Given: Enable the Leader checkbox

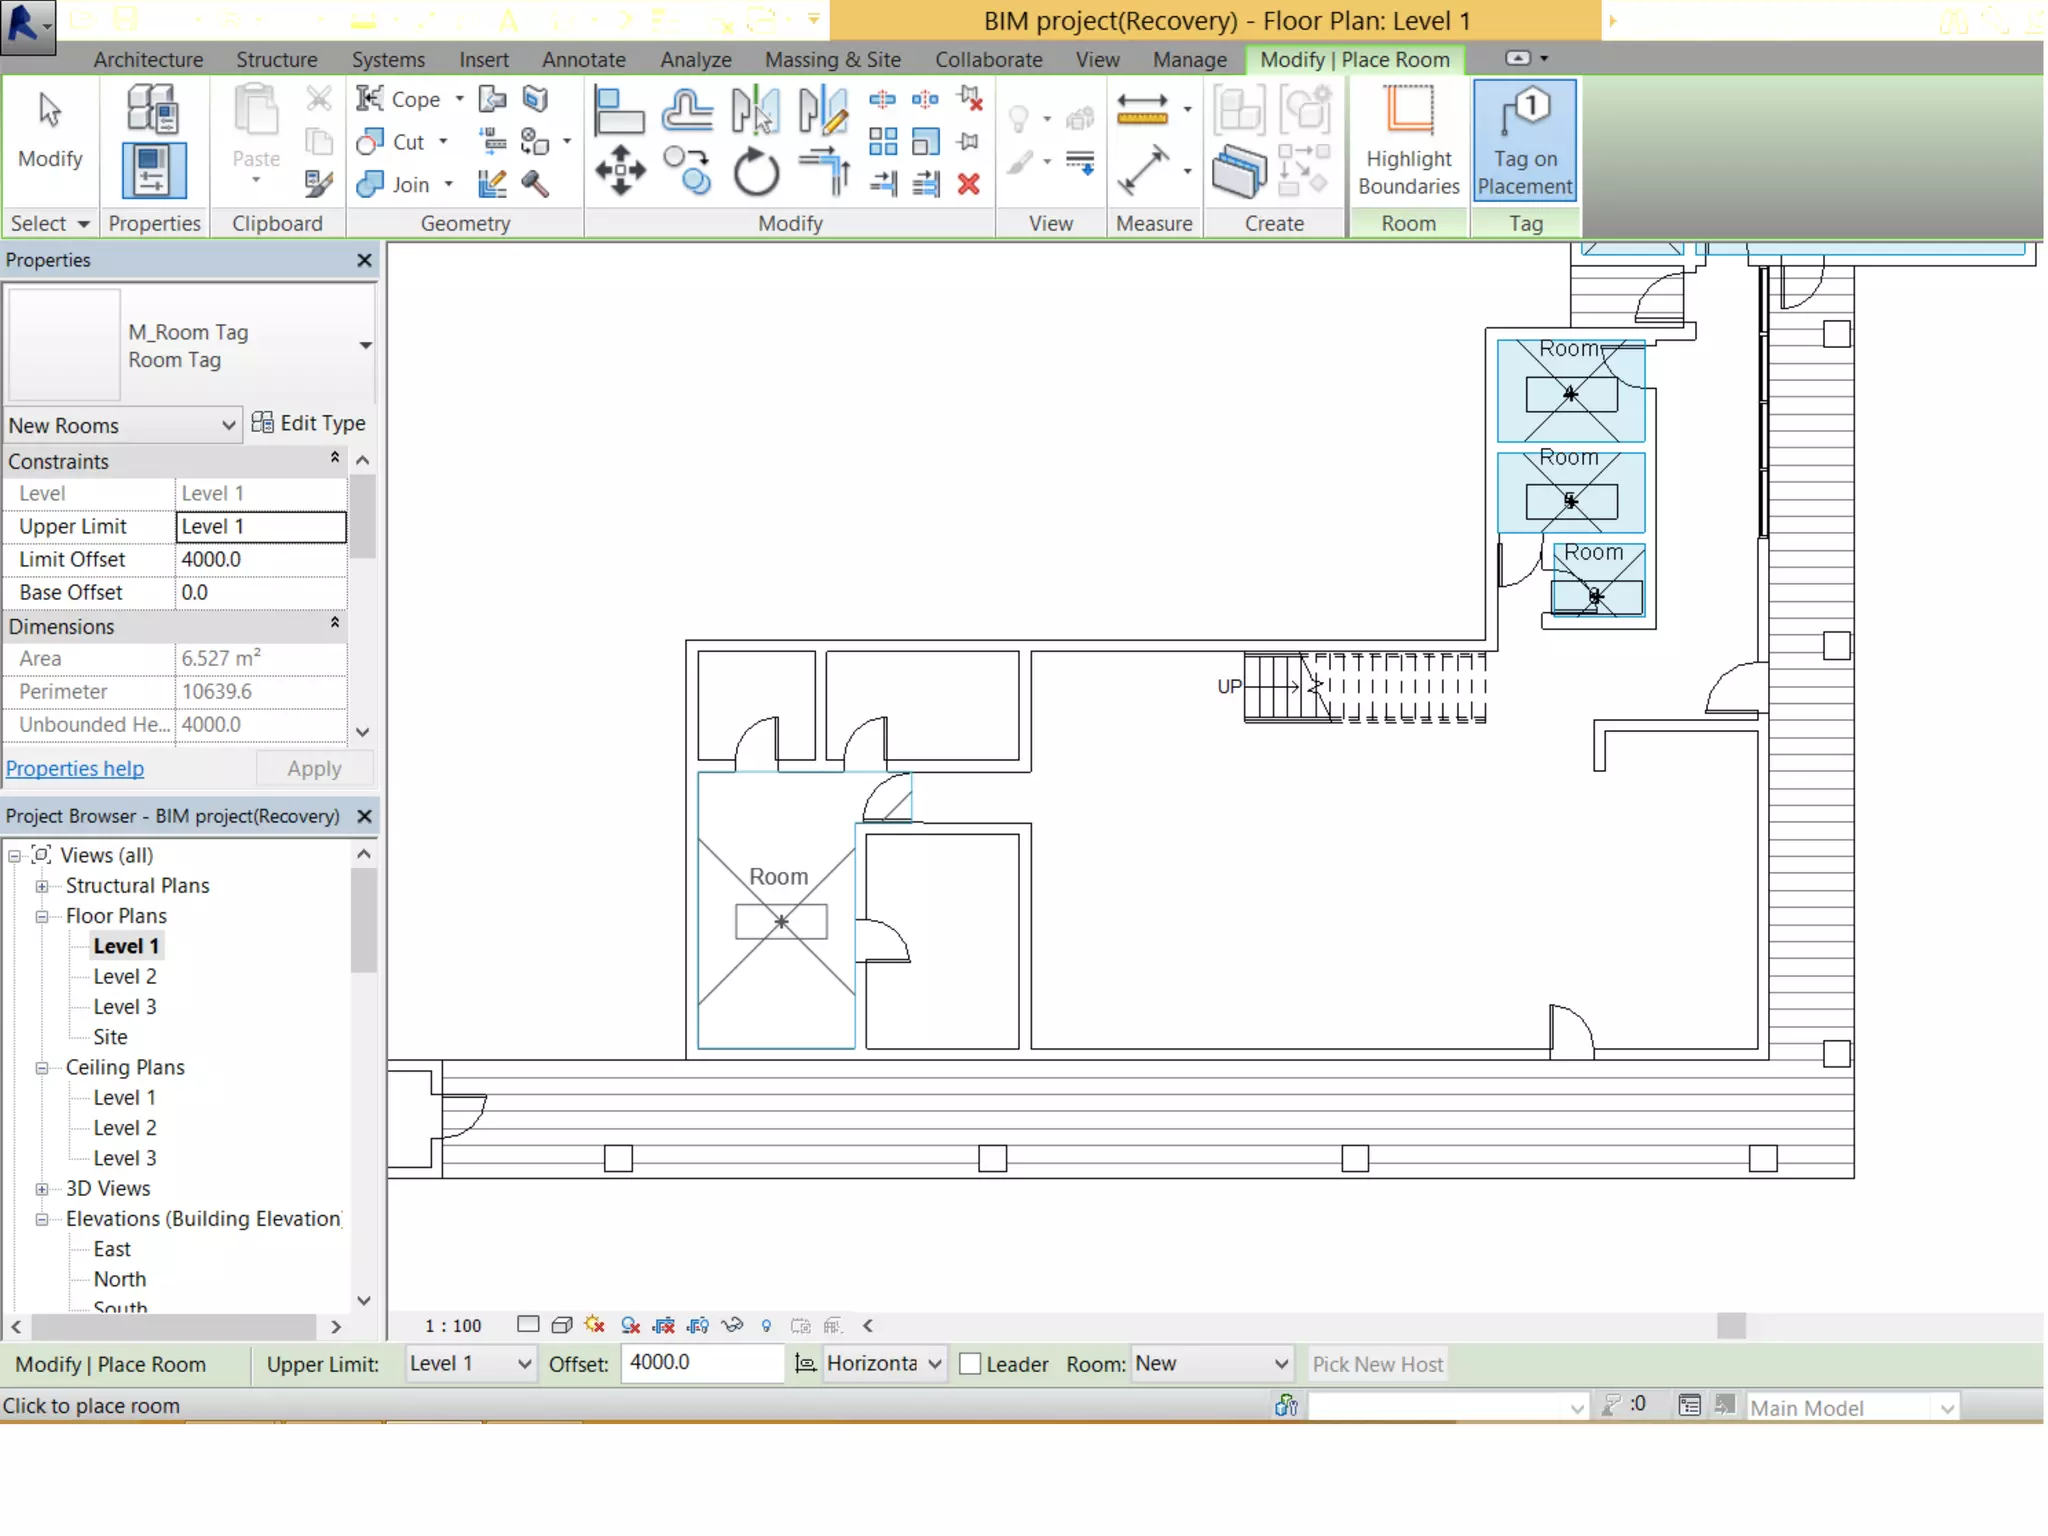Looking at the screenshot, I should 970,1364.
